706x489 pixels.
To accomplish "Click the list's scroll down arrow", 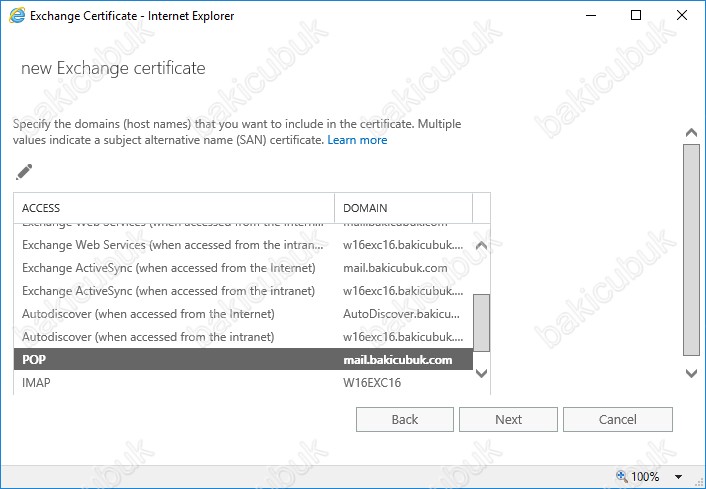I will coord(481,373).
